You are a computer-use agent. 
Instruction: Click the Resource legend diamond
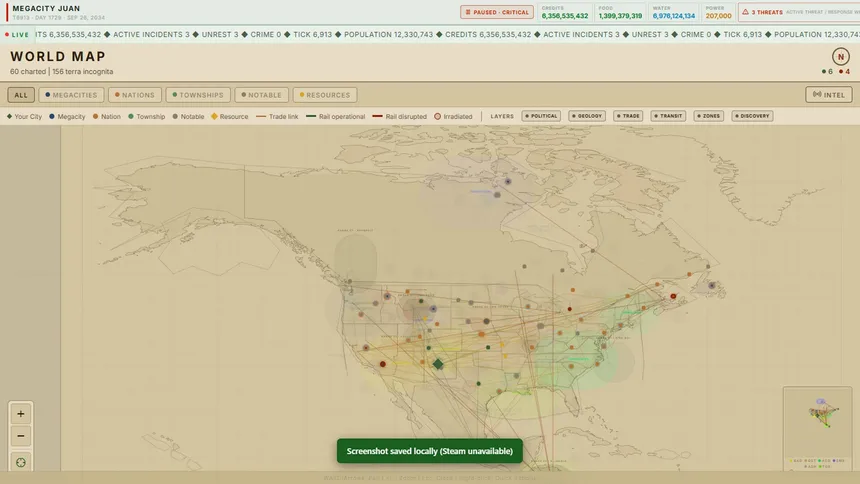[214, 116]
